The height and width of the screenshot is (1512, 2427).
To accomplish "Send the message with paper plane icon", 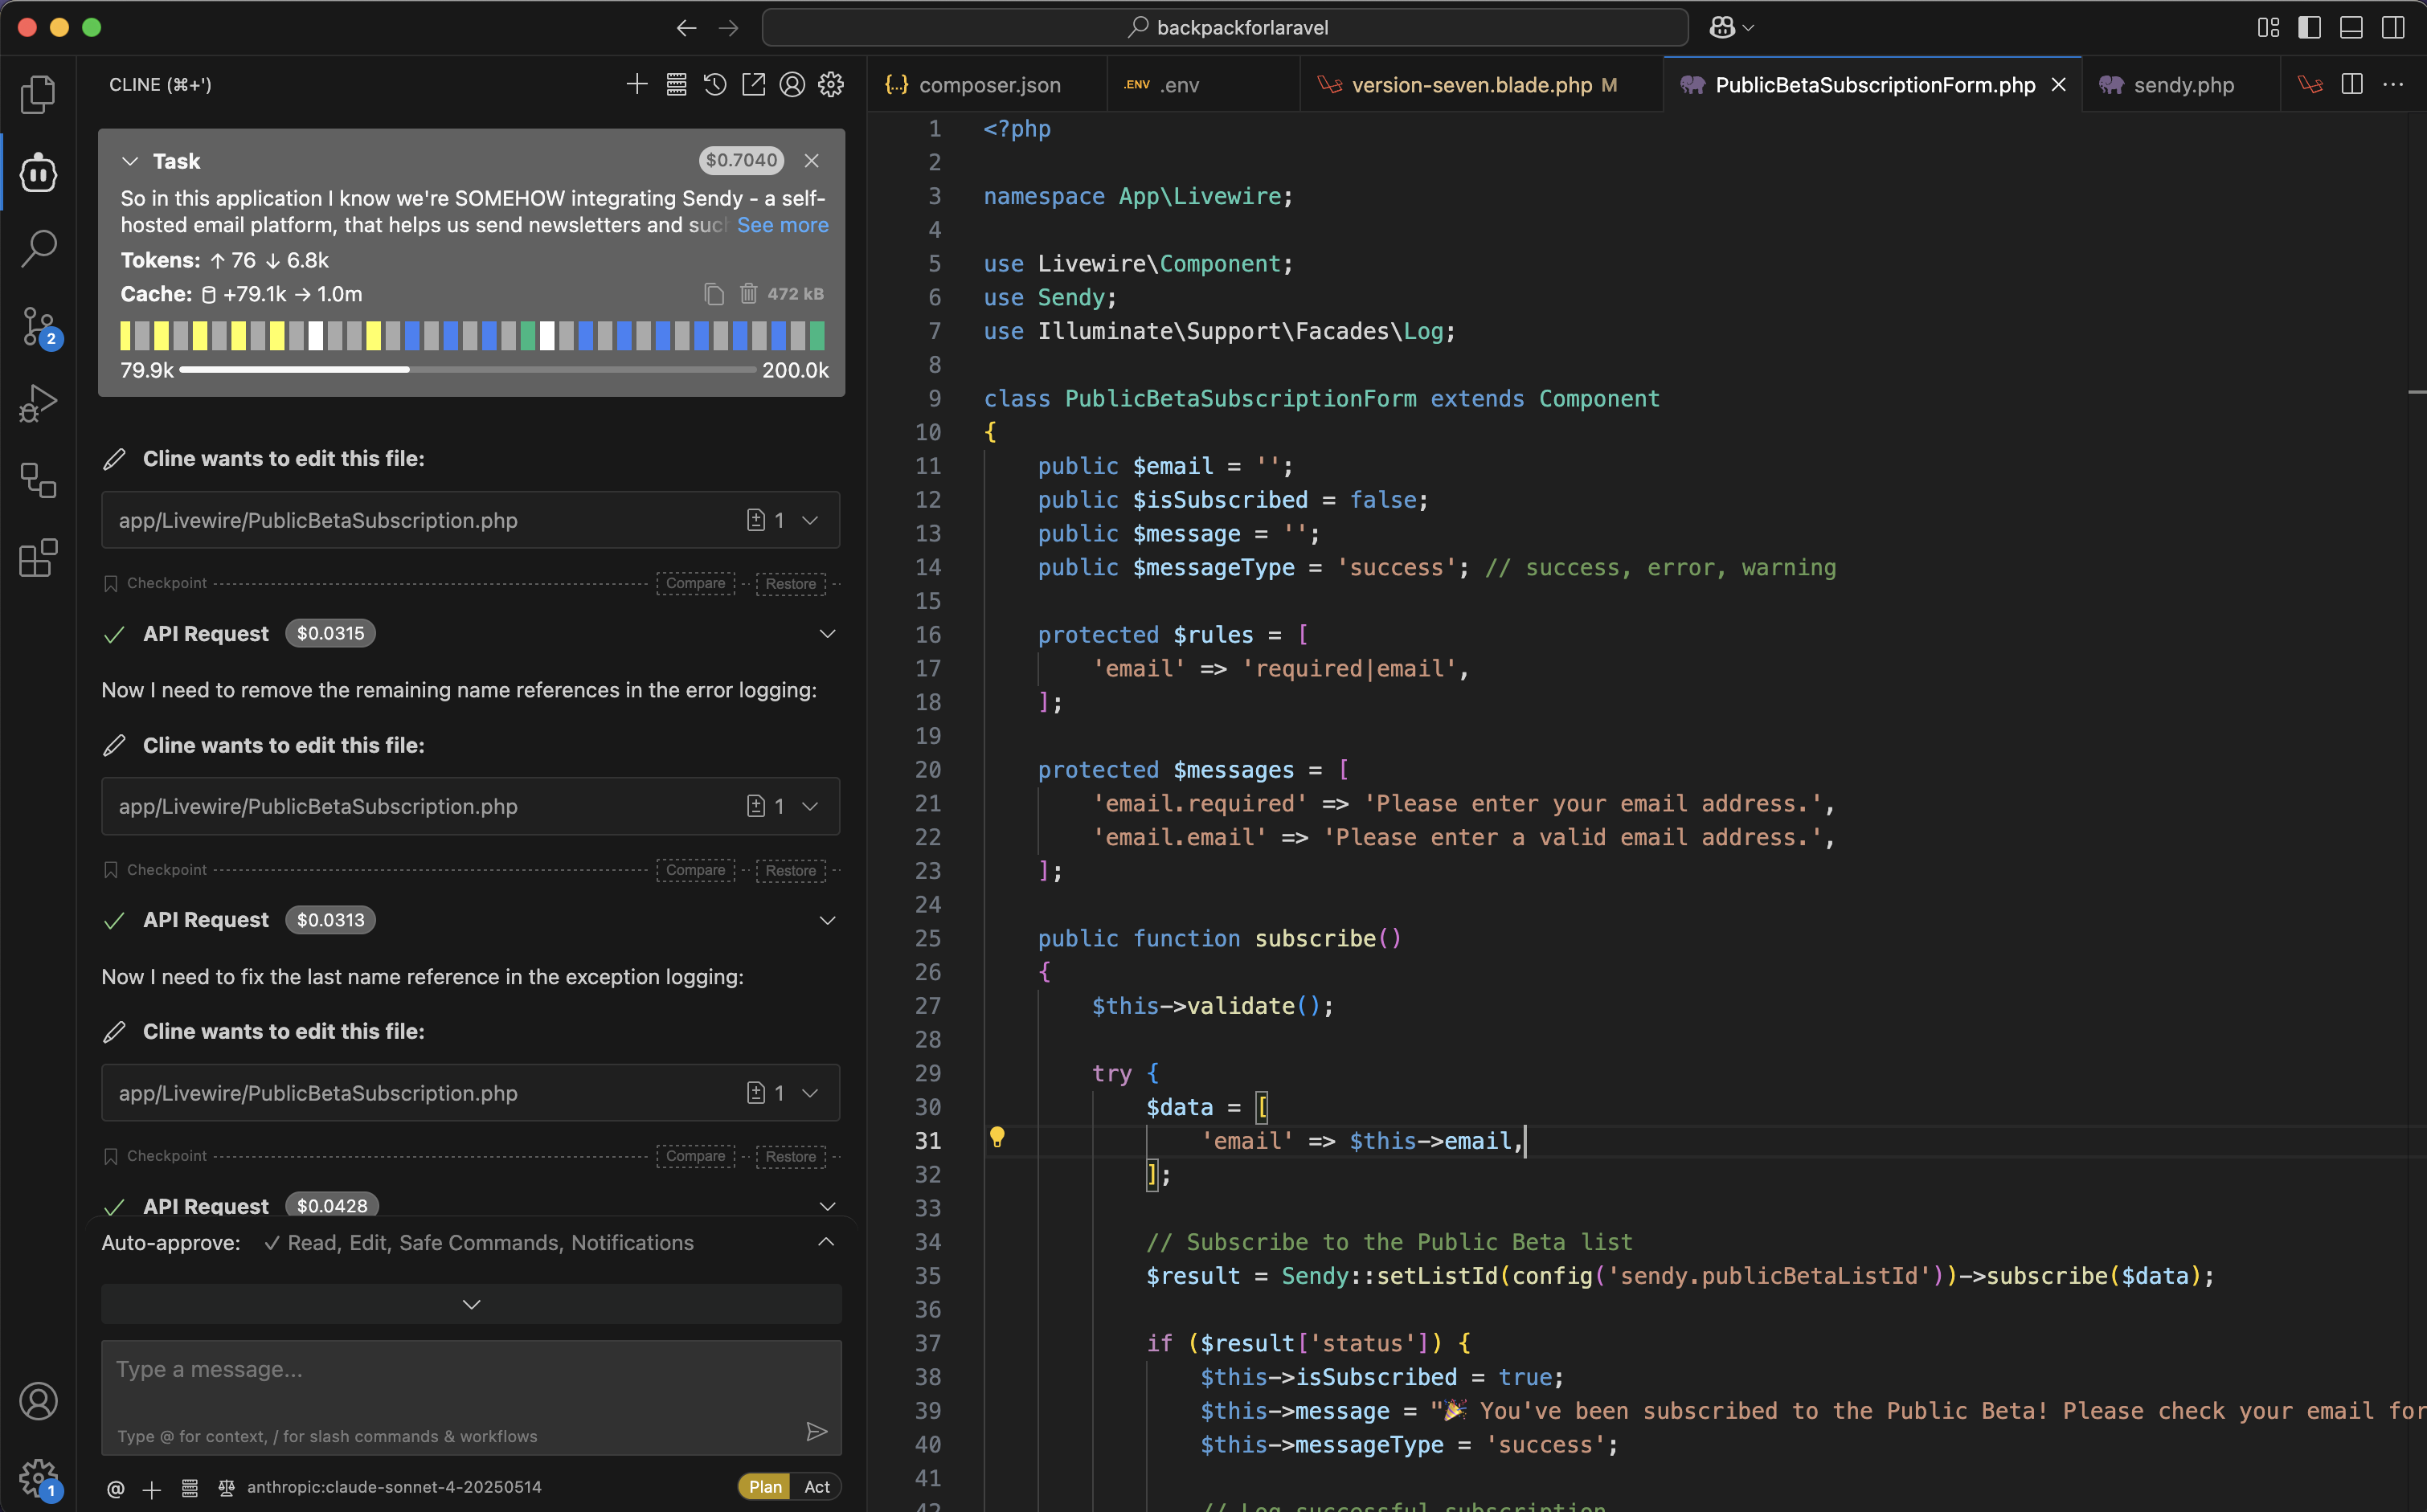I will pos(817,1432).
